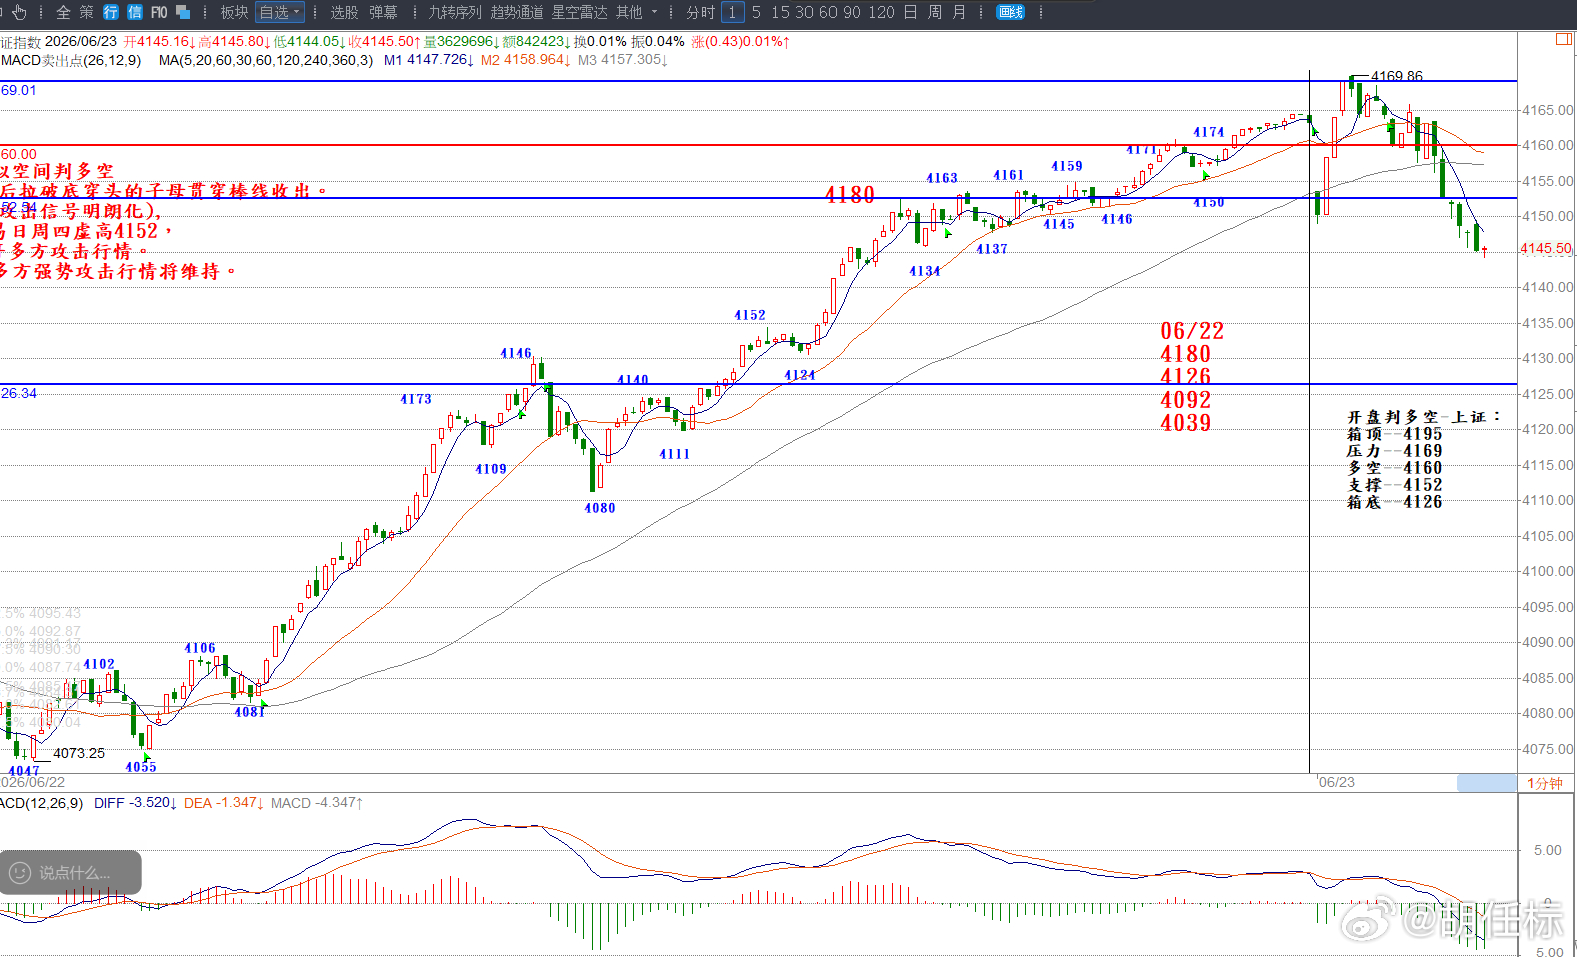This screenshot has height=957, width=1577.
Task: Click the 压力--4169 level text
Action: 1395,451
